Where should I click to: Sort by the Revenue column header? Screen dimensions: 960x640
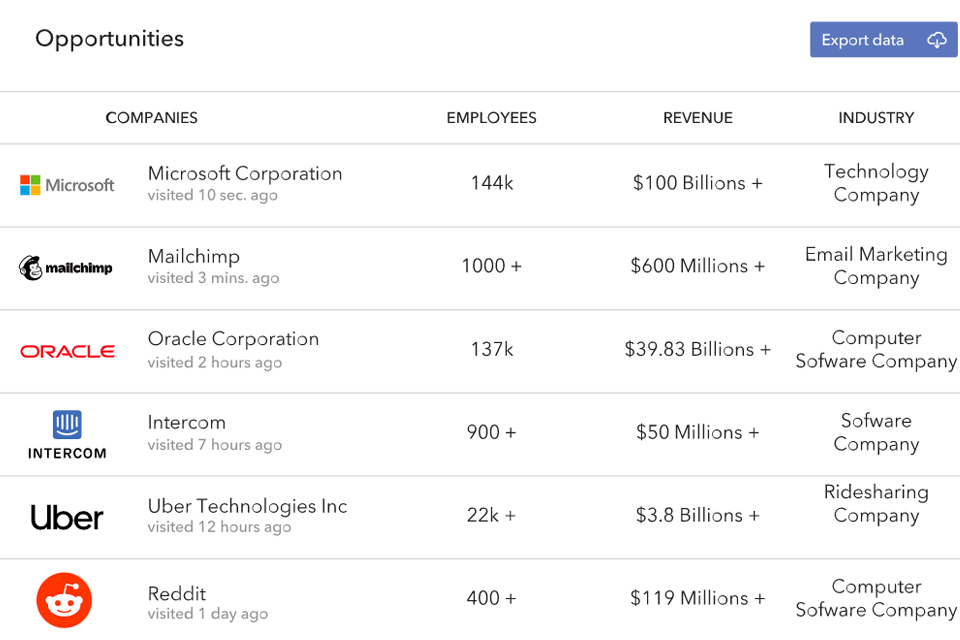click(698, 118)
